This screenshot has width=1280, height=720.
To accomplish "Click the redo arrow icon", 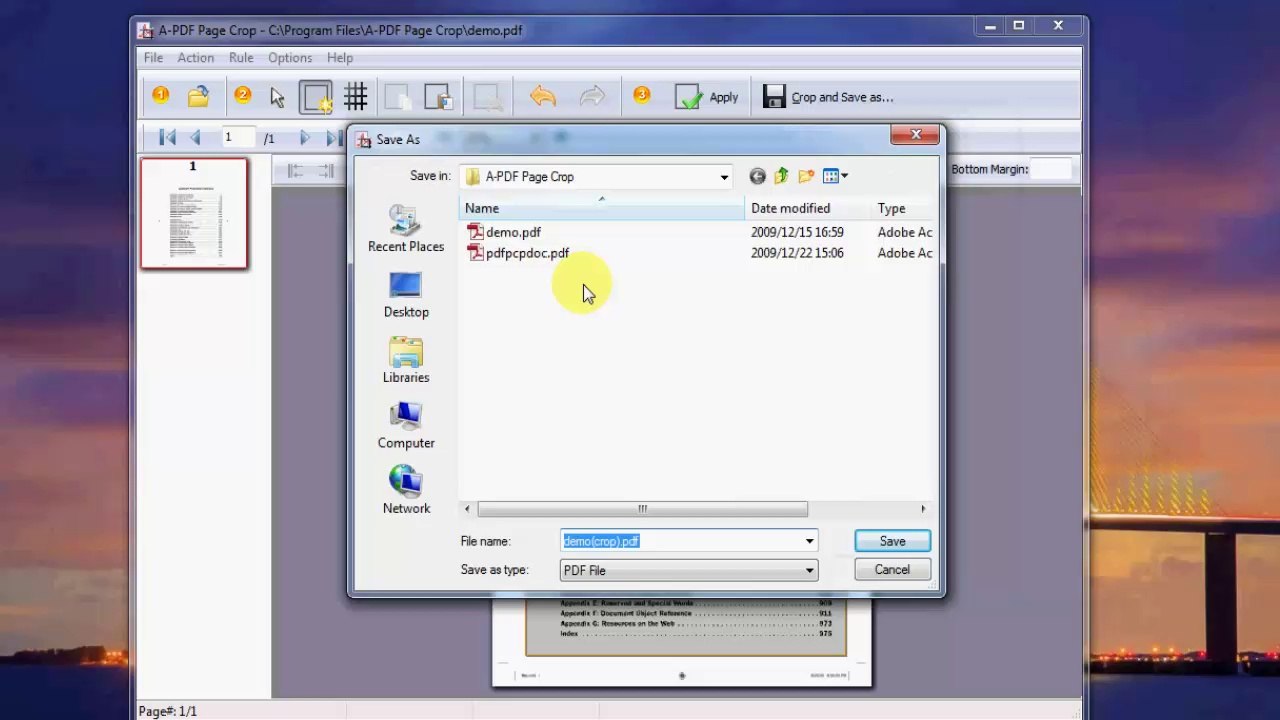I will click(x=592, y=97).
